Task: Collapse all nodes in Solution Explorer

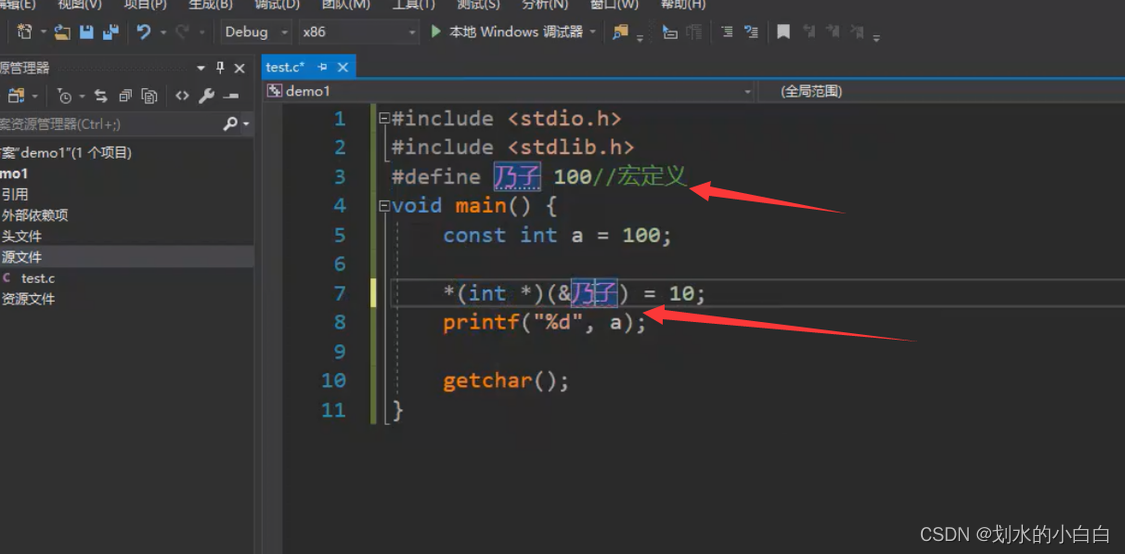Action: [x=126, y=96]
